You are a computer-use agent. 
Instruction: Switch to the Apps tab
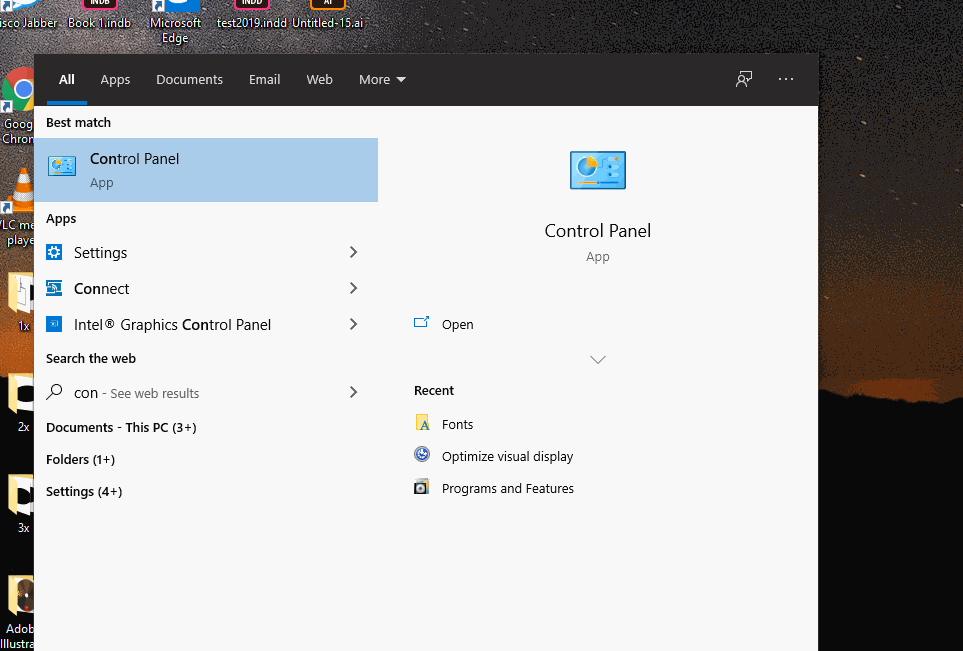point(115,80)
